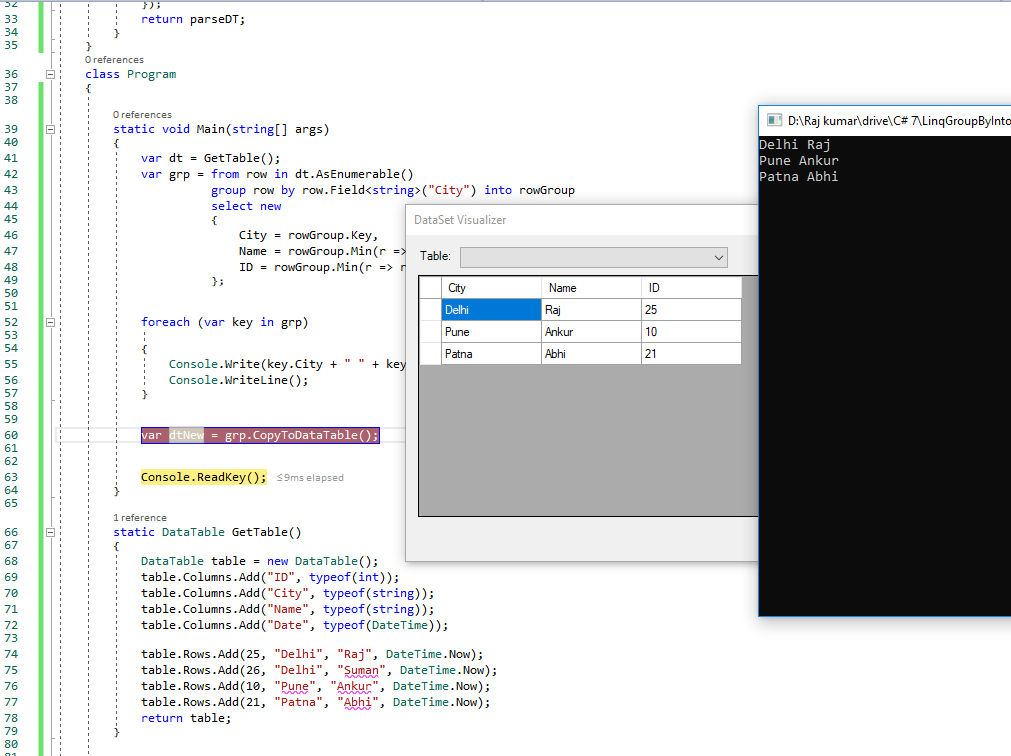The height and width of the screenshot is (756, 1011).
Task: Click the console window title bar icon
Action: (773, 119)
